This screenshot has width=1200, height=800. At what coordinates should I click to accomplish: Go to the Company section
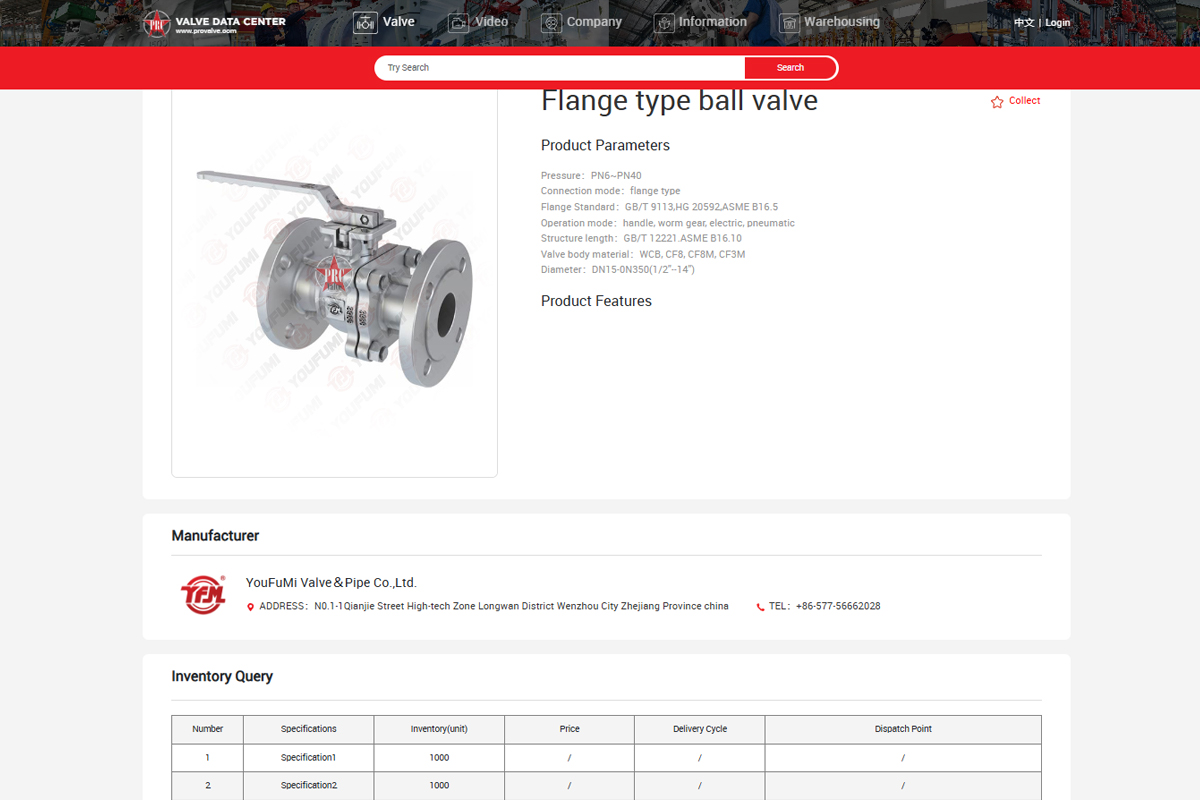594,22
